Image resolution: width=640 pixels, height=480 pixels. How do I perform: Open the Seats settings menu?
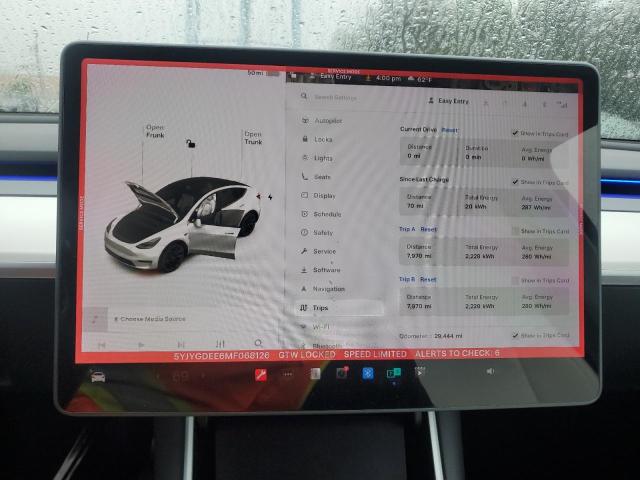(316, 177)
